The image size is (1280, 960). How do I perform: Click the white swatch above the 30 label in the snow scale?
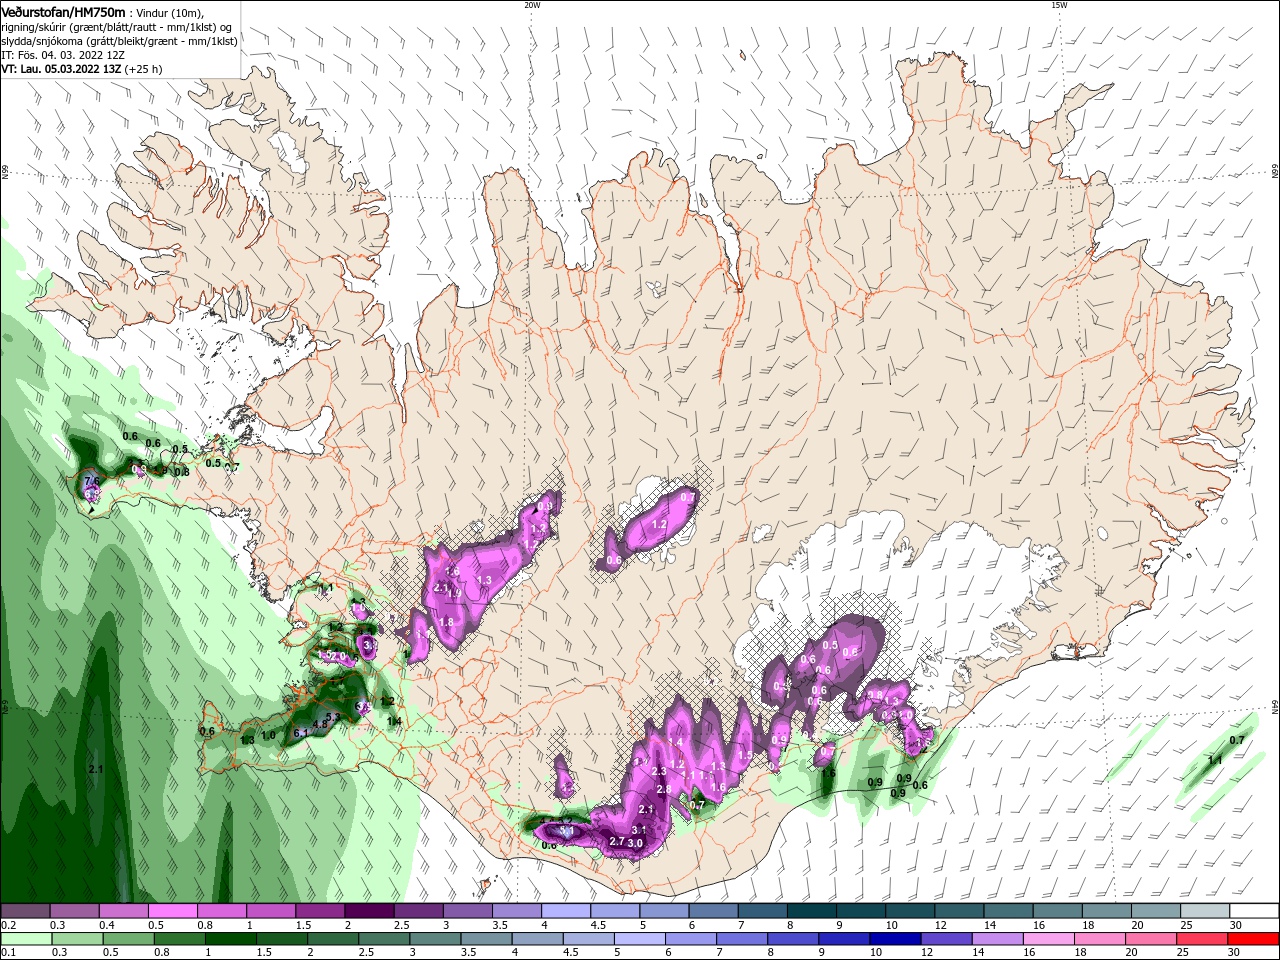pos(1253,911)
